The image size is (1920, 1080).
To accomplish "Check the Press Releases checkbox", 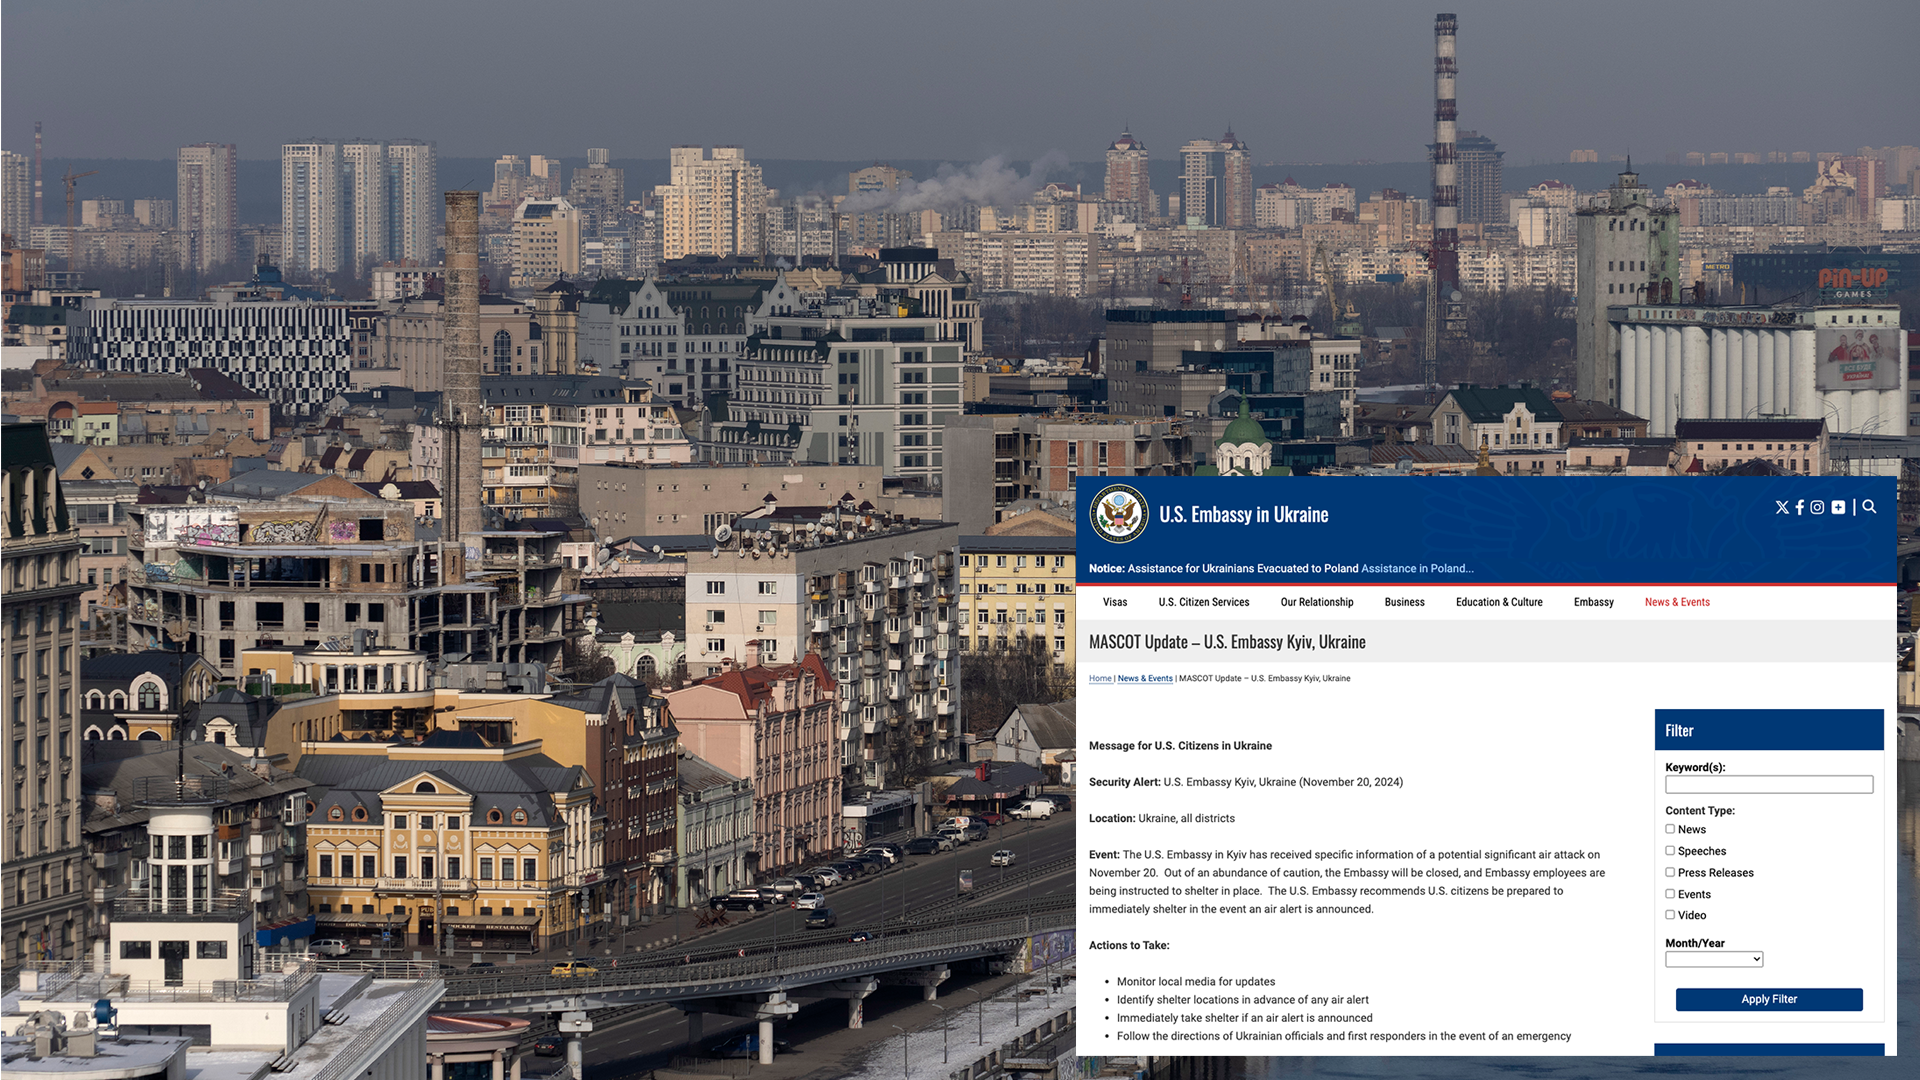I will (1670, 872).
